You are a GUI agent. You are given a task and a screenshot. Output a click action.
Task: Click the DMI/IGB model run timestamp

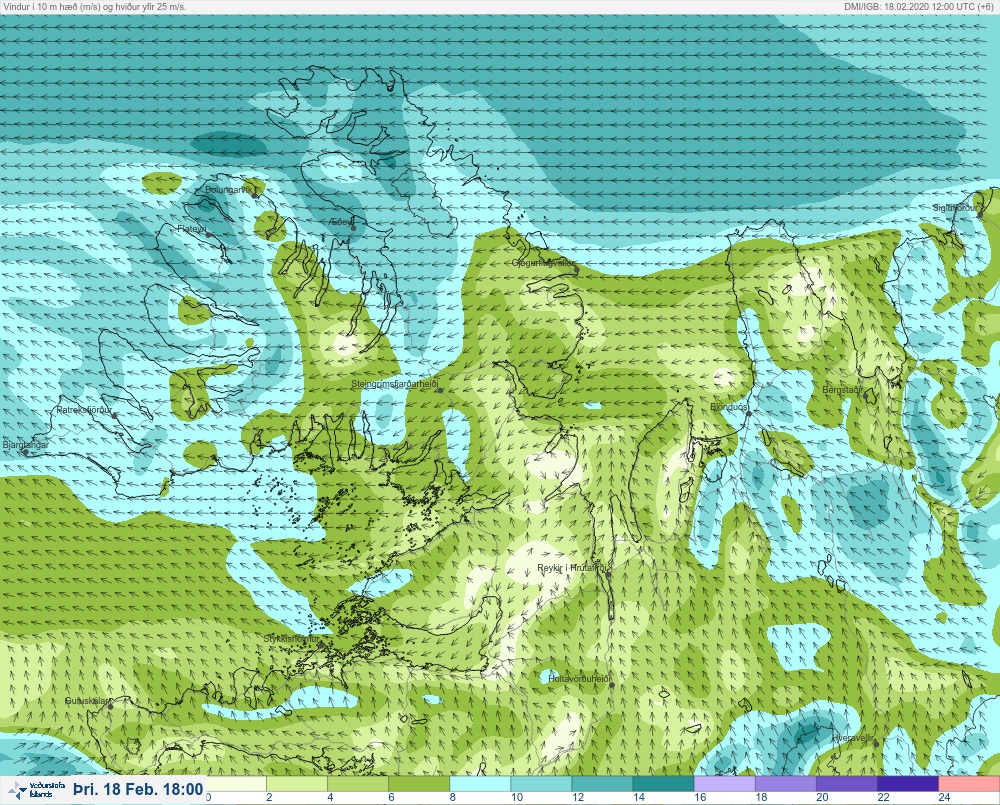tap(918, 6)
